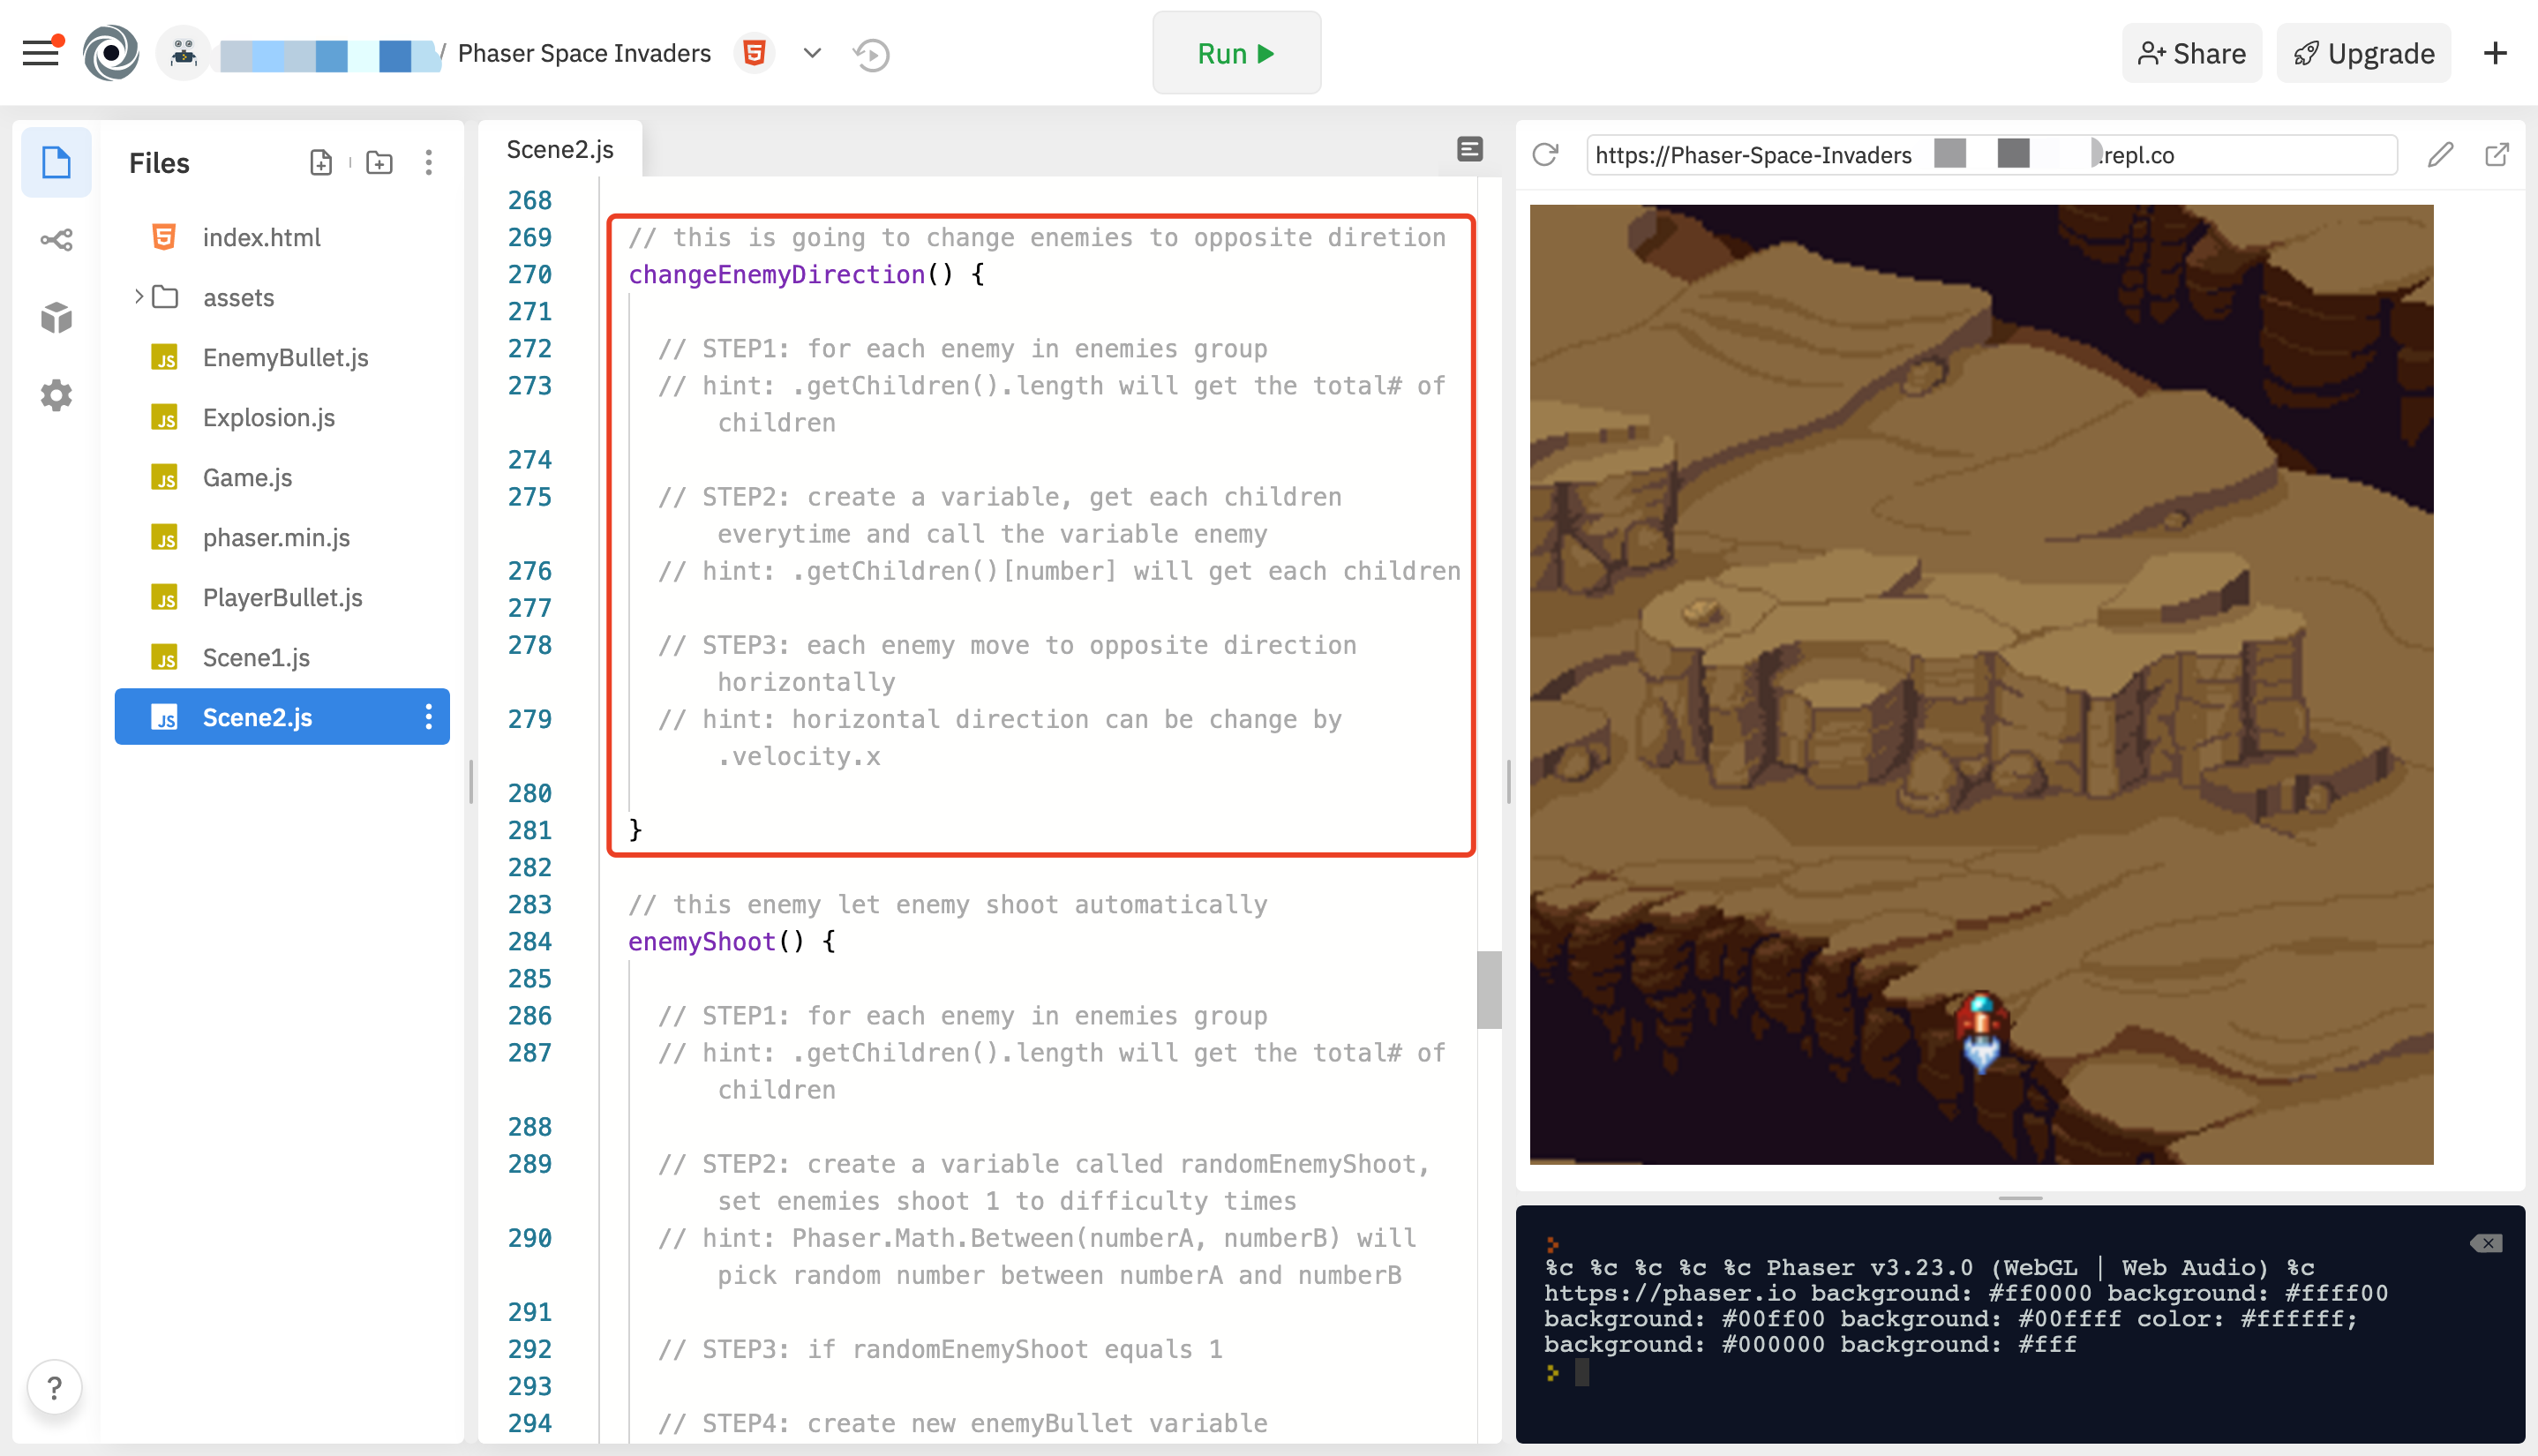Click the editor vertical scrollbar thumb
2538x1456 pixels.
(x=1489, y=989)
